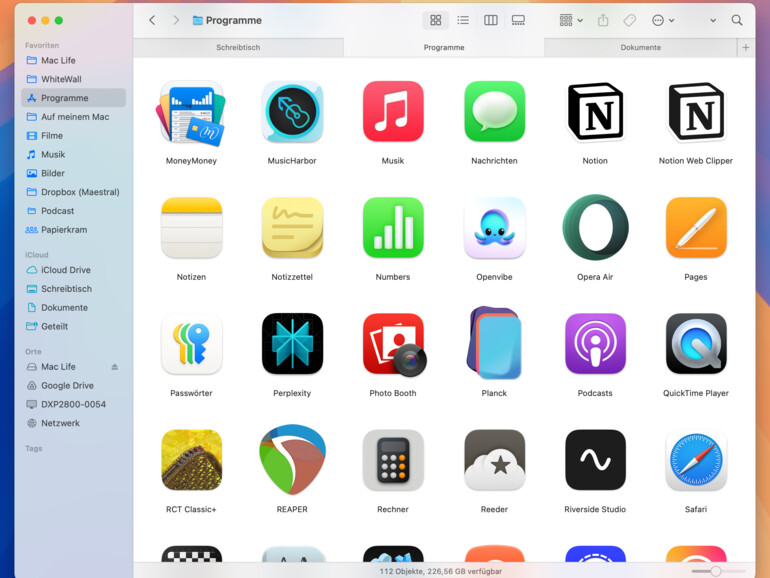The height and width of the screenshot is (578, 770).
Task: Open Dropbox (Maestral) in sidebar
Action: coord(74,192)
